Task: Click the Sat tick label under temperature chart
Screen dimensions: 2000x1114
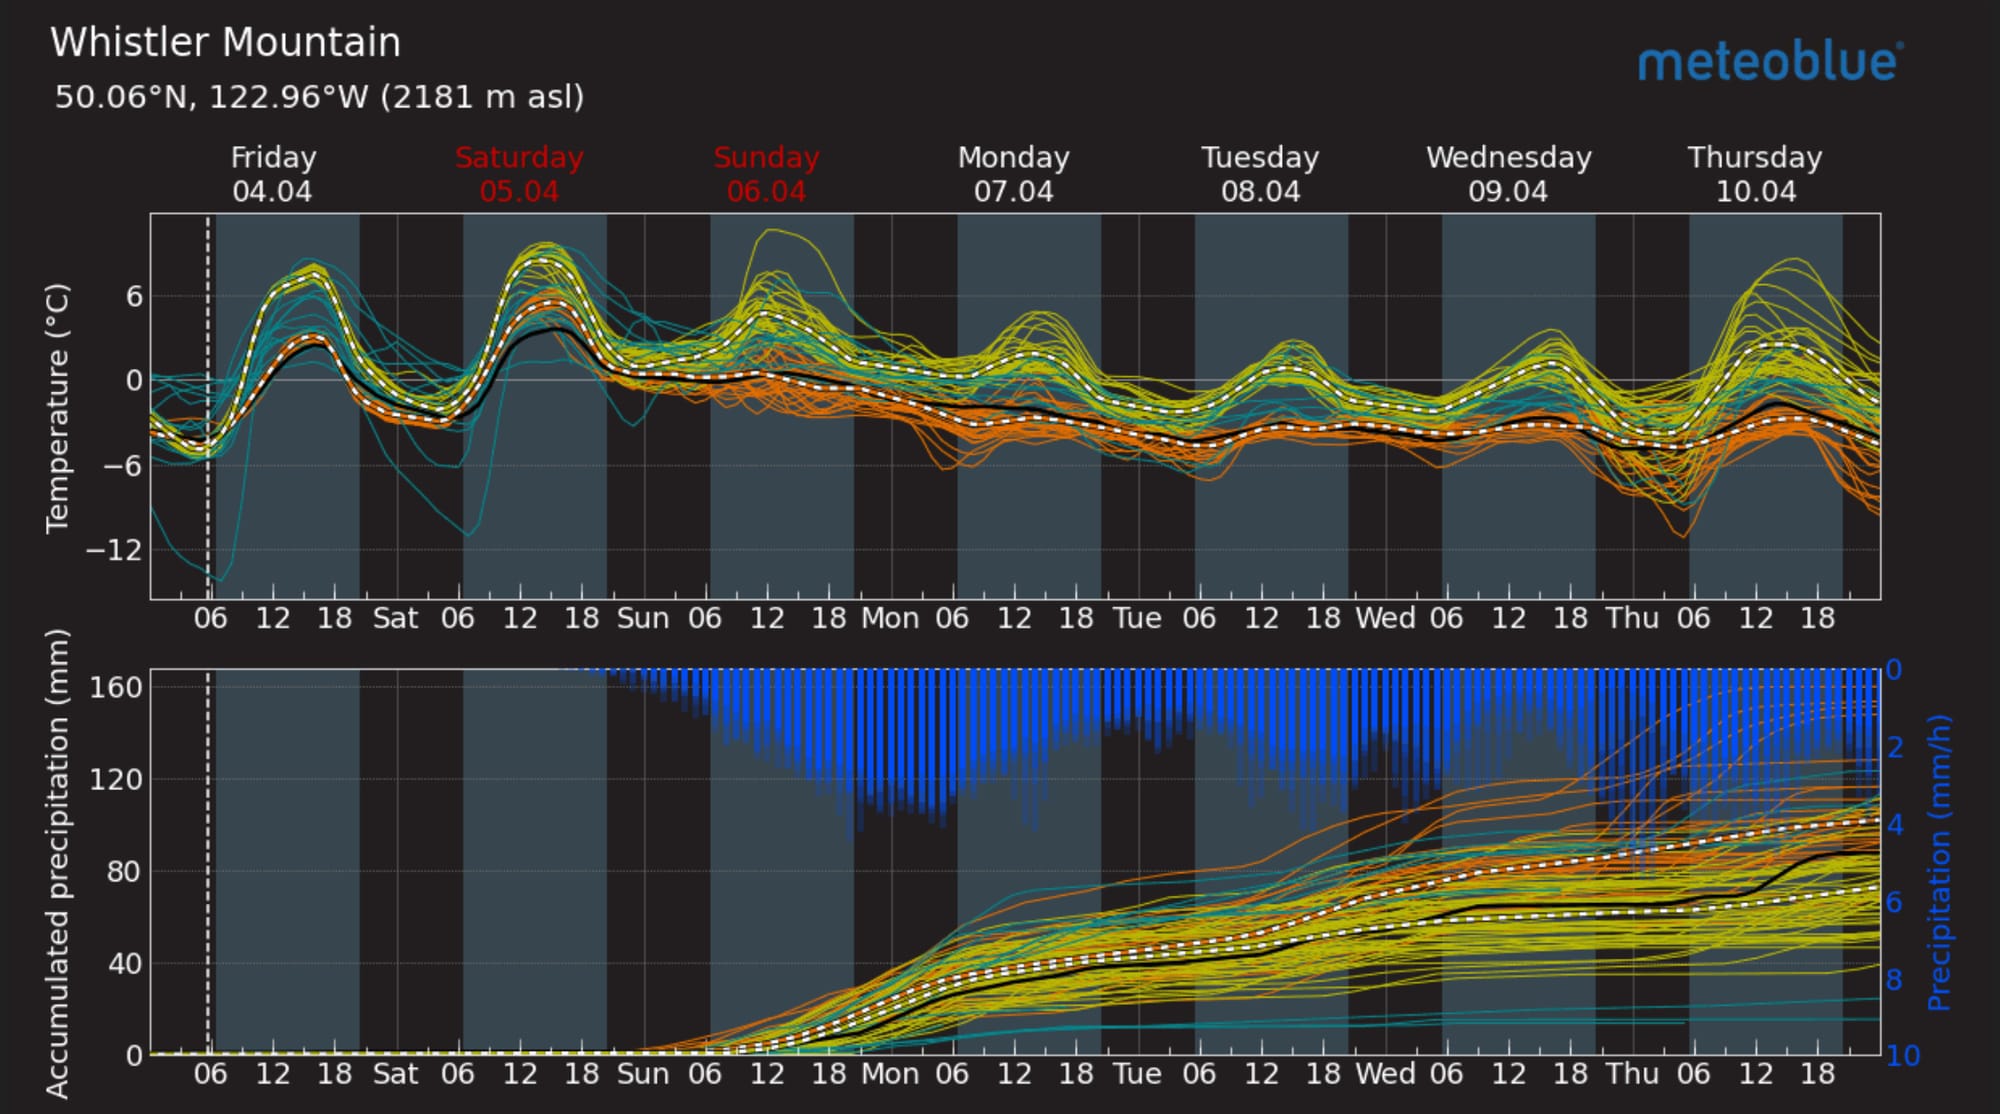Action: click(x=395, y=619)
